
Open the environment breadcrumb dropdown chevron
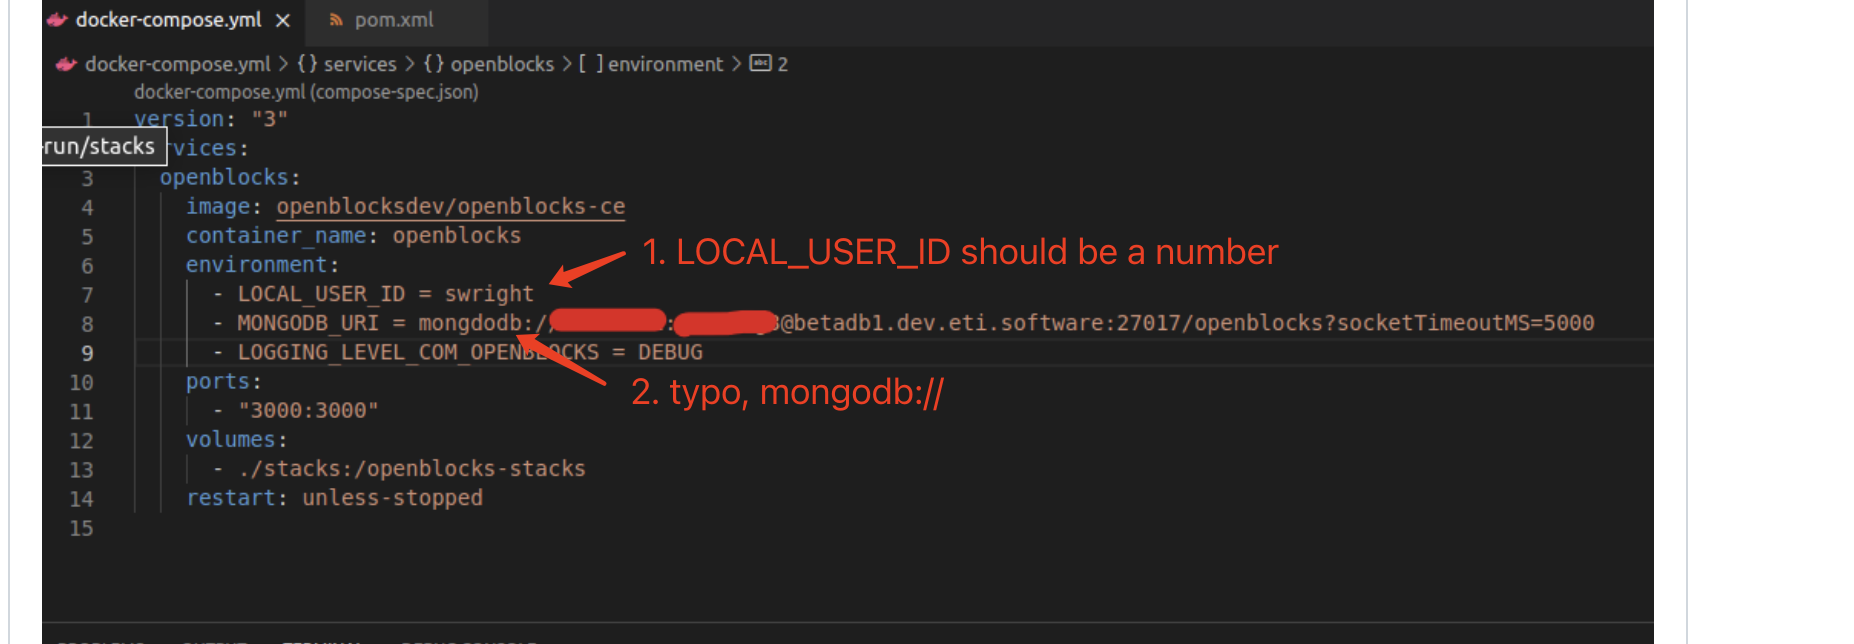pos(735,63)
